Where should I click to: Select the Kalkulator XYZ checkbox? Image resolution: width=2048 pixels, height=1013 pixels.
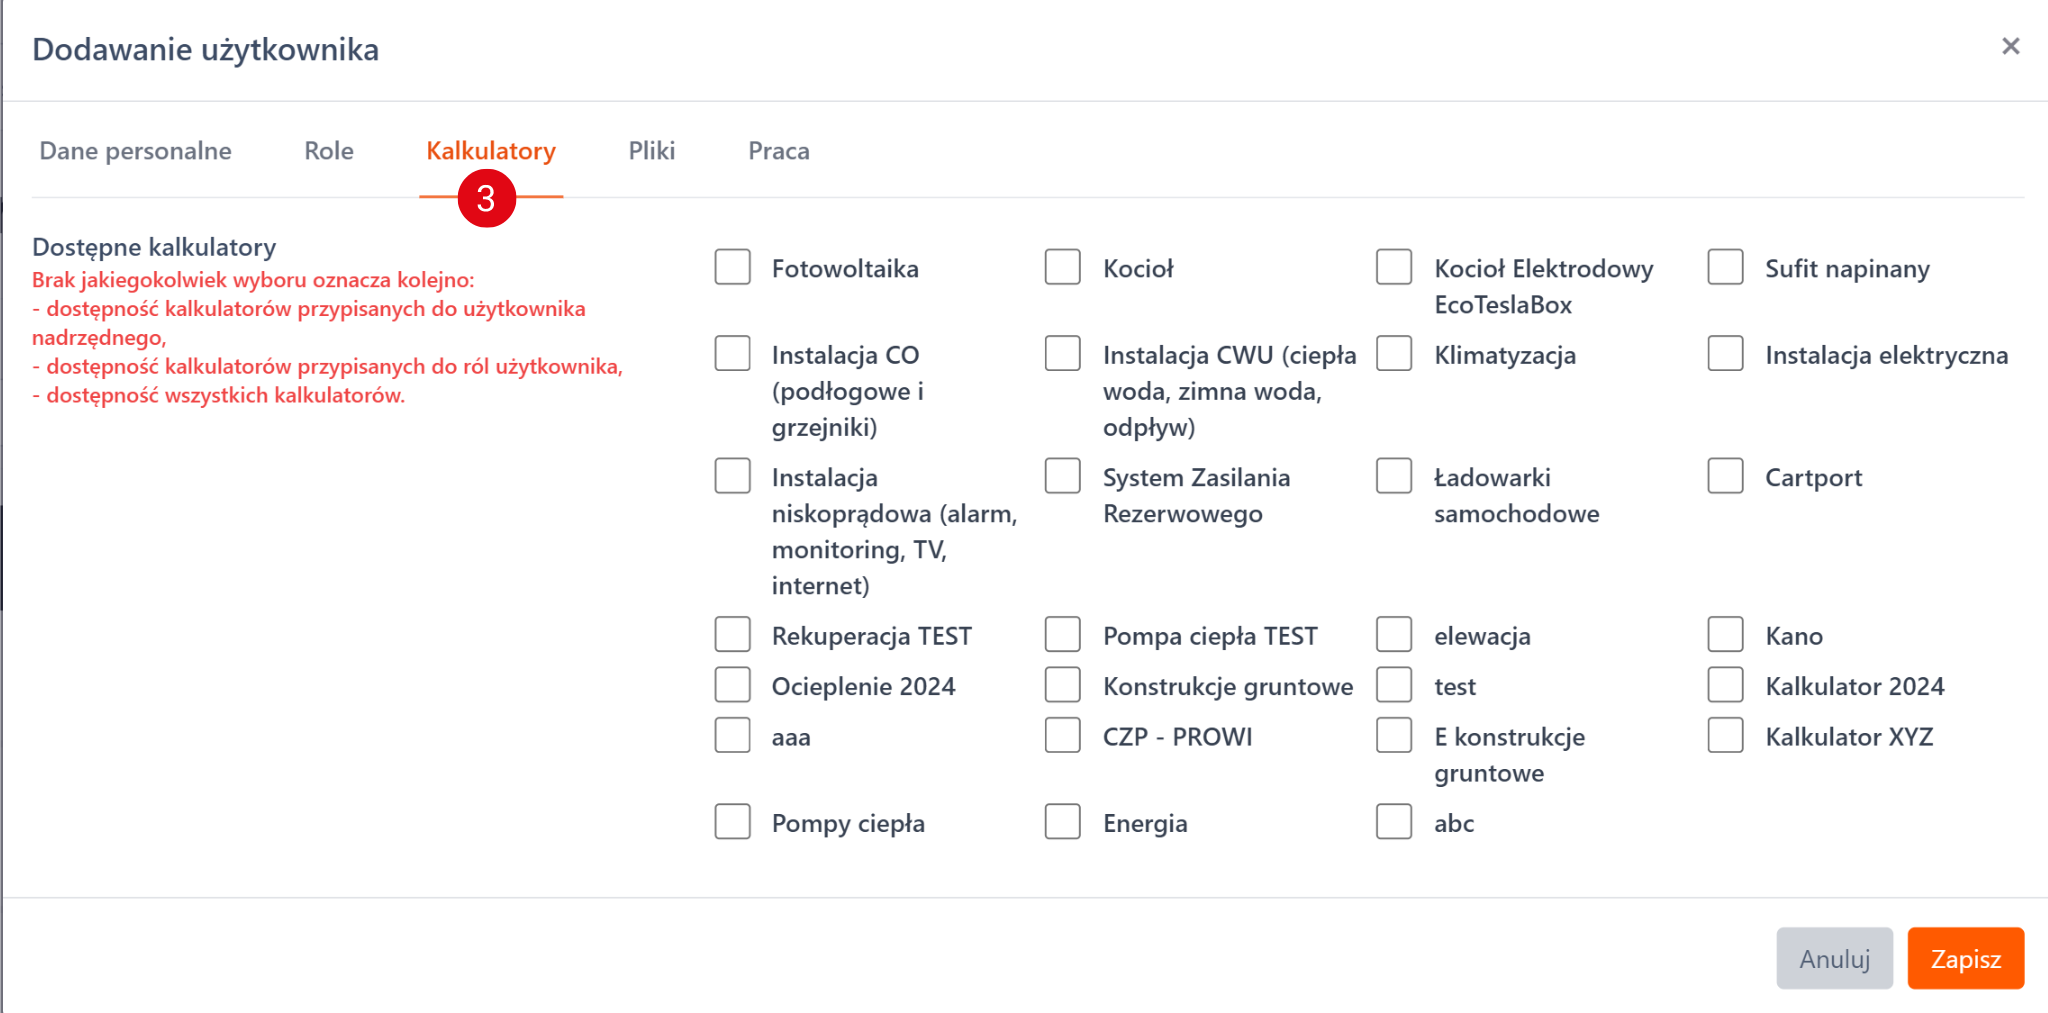(x=1725, y=735)
